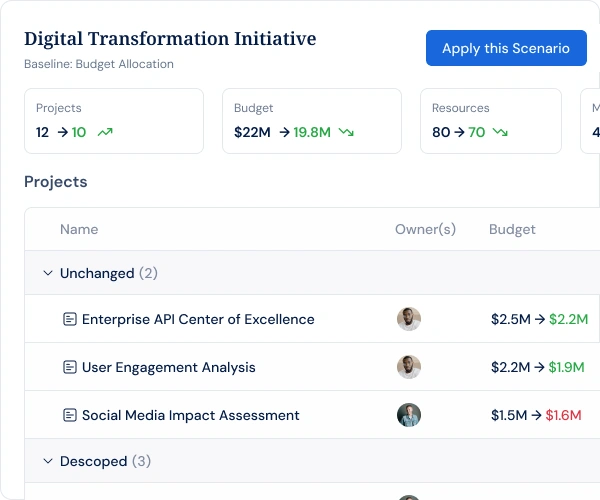
Task: Click the Apply this Scenario button
Action: pos(506,48)
